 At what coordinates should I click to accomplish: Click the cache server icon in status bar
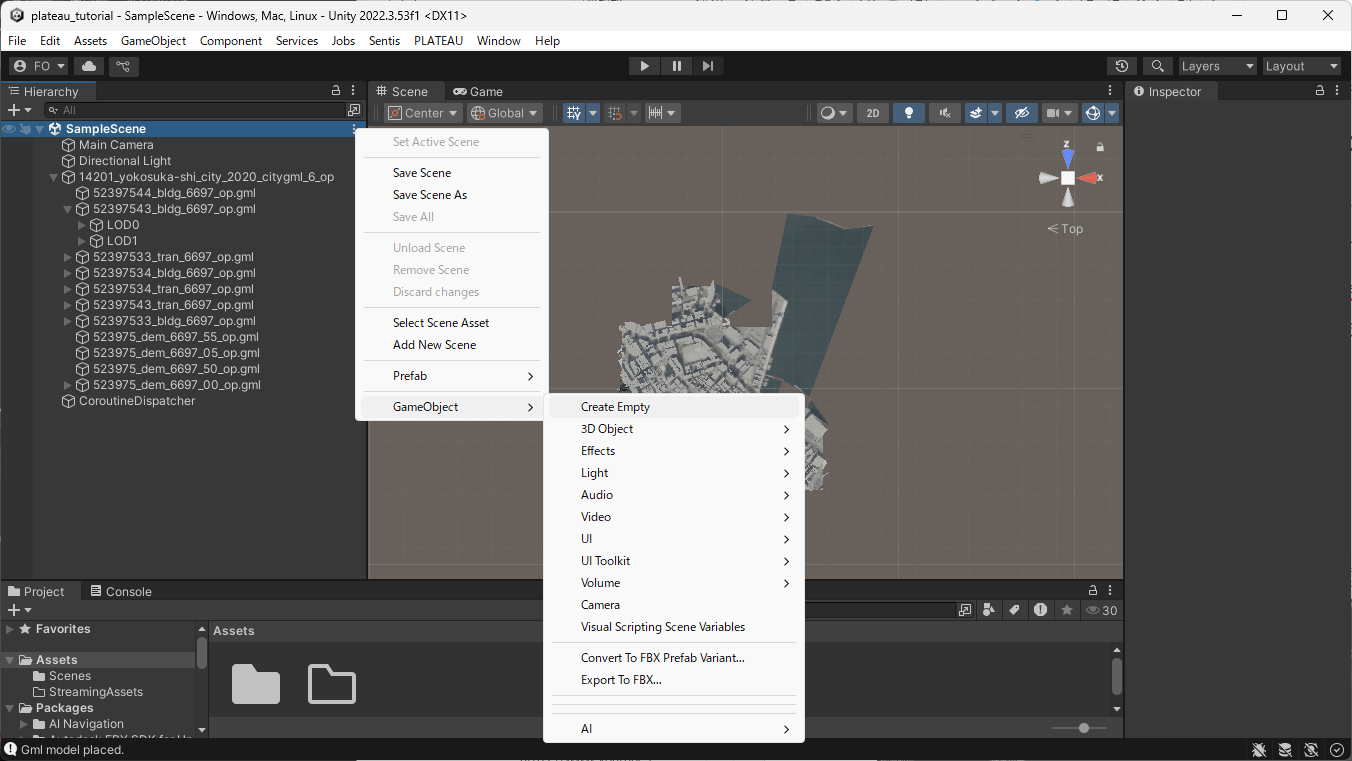pyautogui.click(x=1285, y=750)
